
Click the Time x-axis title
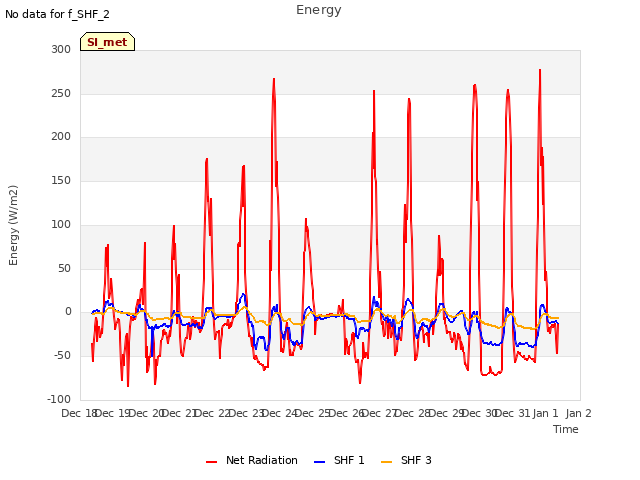(566, 429)
